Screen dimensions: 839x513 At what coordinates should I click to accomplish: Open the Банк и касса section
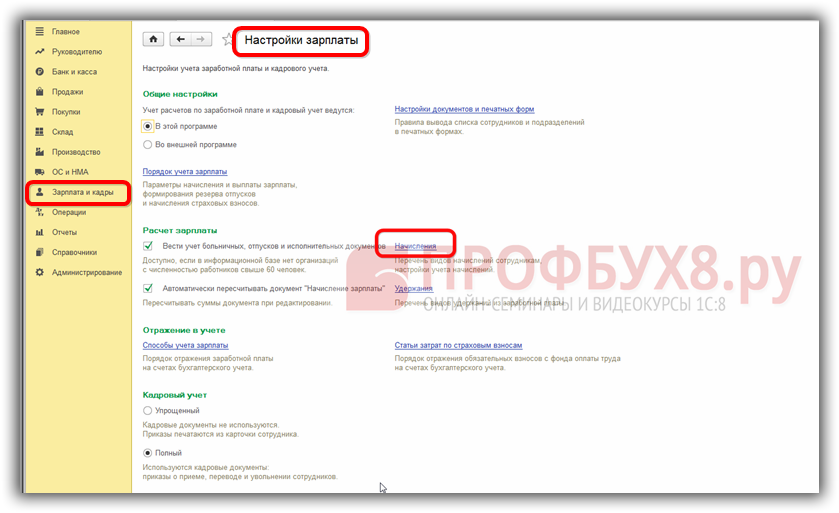[75, 72]
